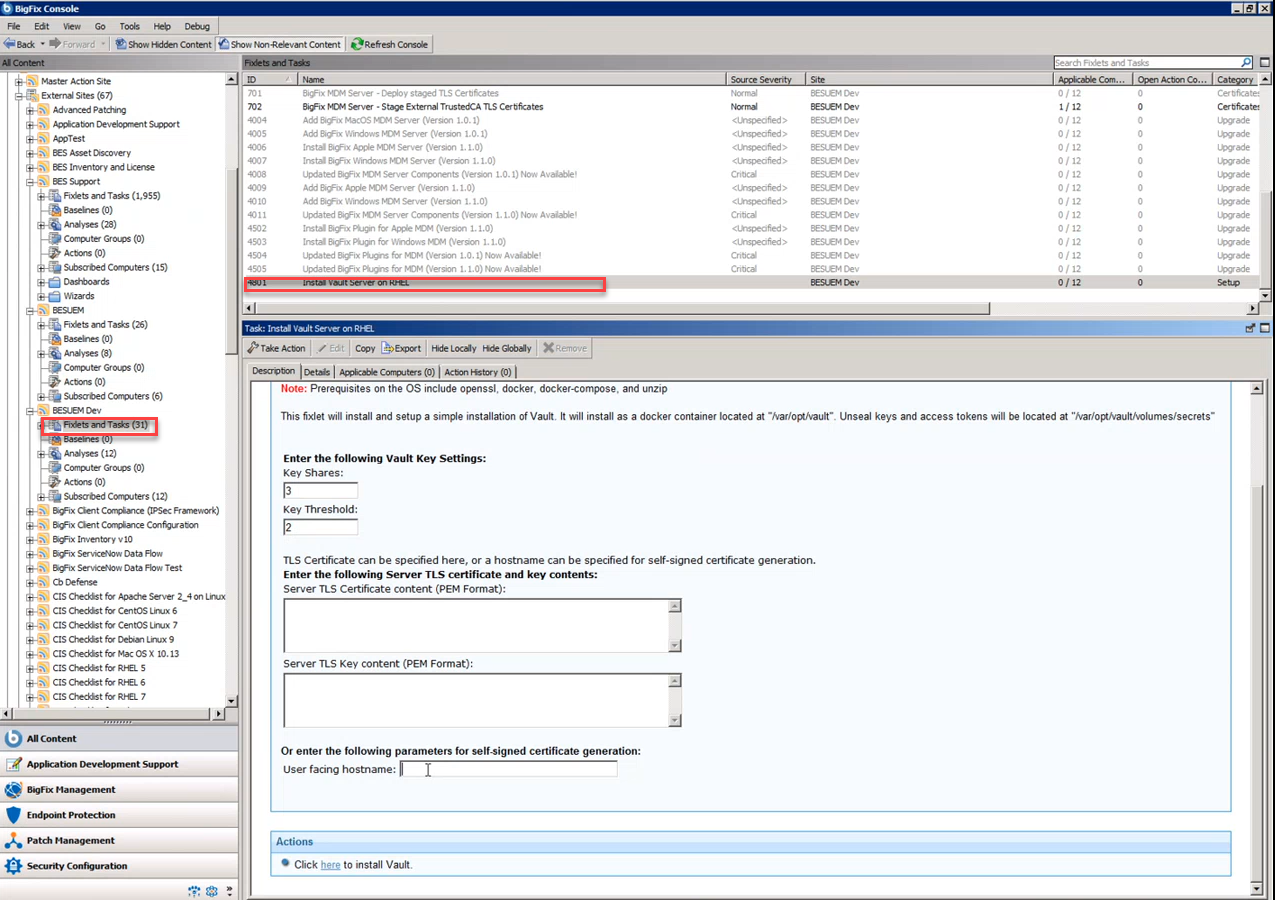This screenshot has width=1275, height=900.
Task: Select Subscribed Computers (15)
Action: (x=115, y=267)
